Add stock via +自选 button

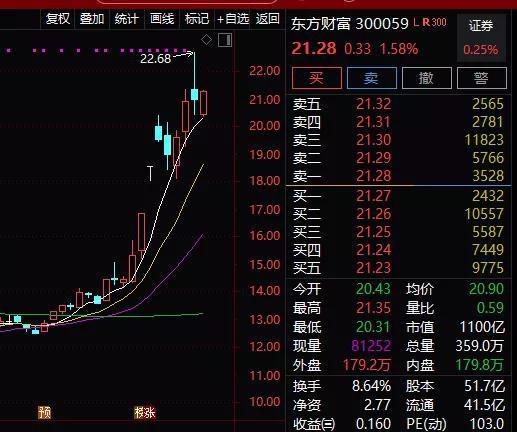pyautogui.click(x=233, y=19)
